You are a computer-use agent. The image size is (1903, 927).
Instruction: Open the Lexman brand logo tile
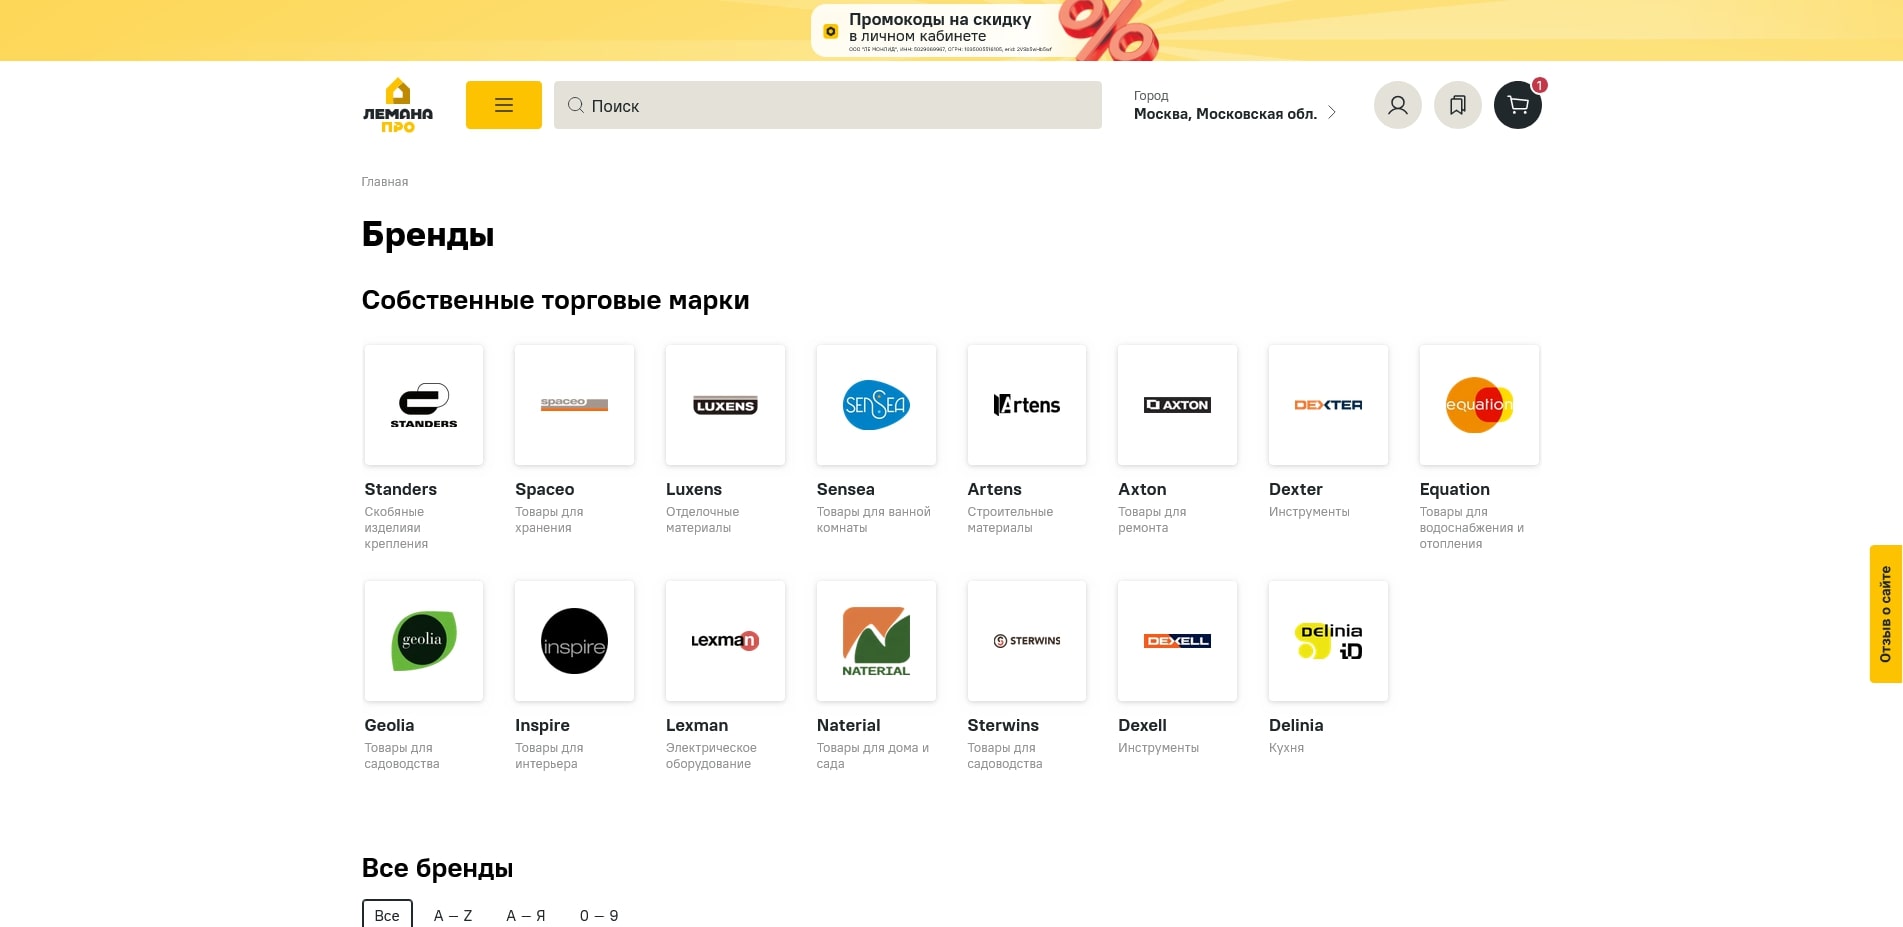coord(726,641)
